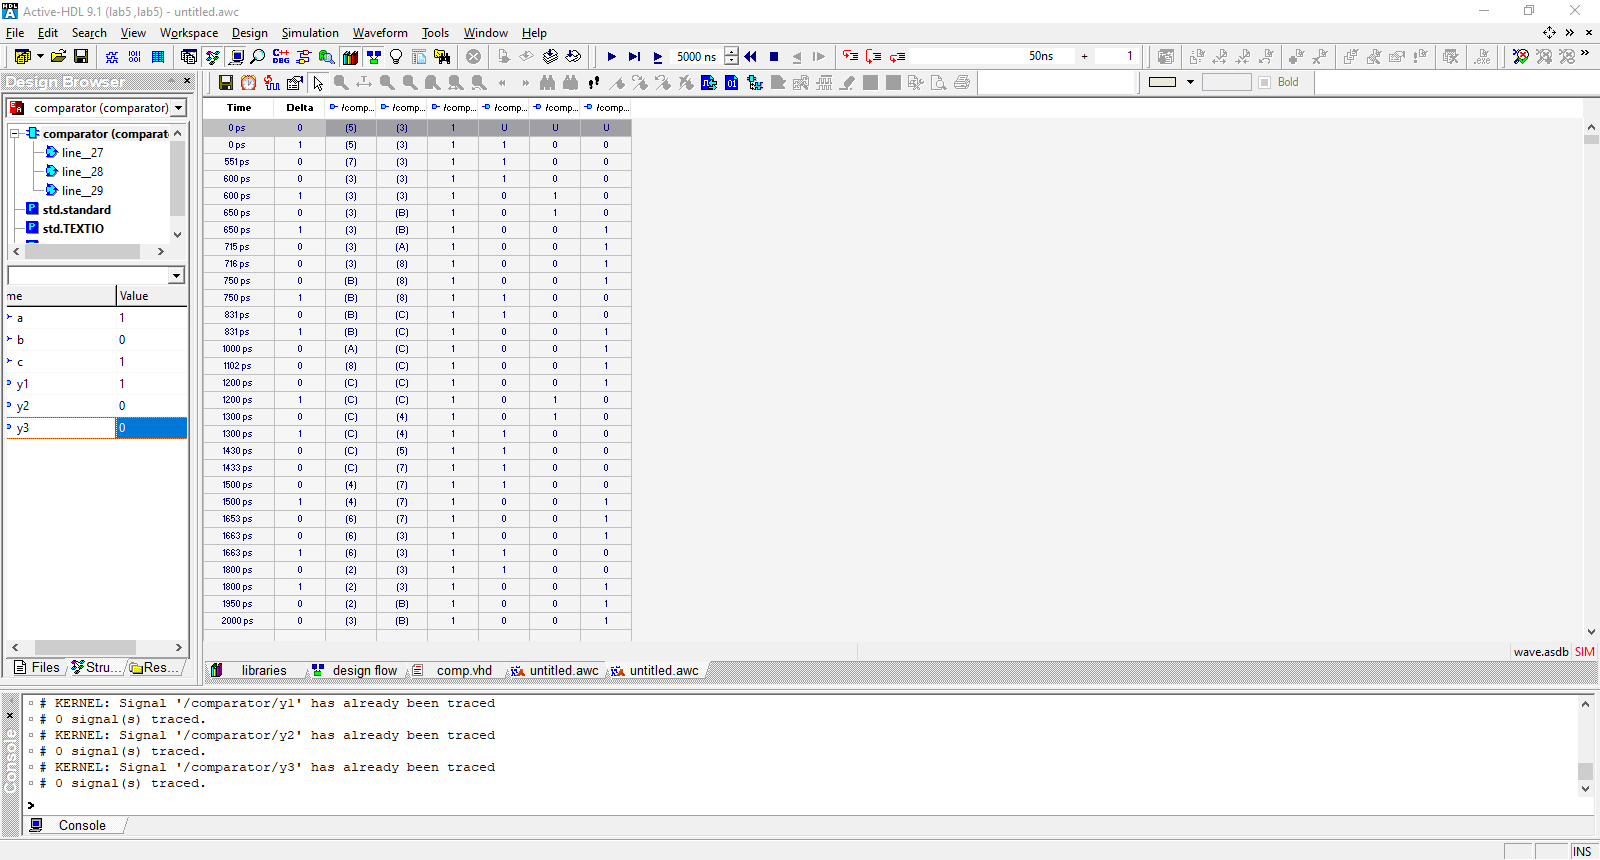Click the light bulb icon in toolbar

click(x=396, y=57)
